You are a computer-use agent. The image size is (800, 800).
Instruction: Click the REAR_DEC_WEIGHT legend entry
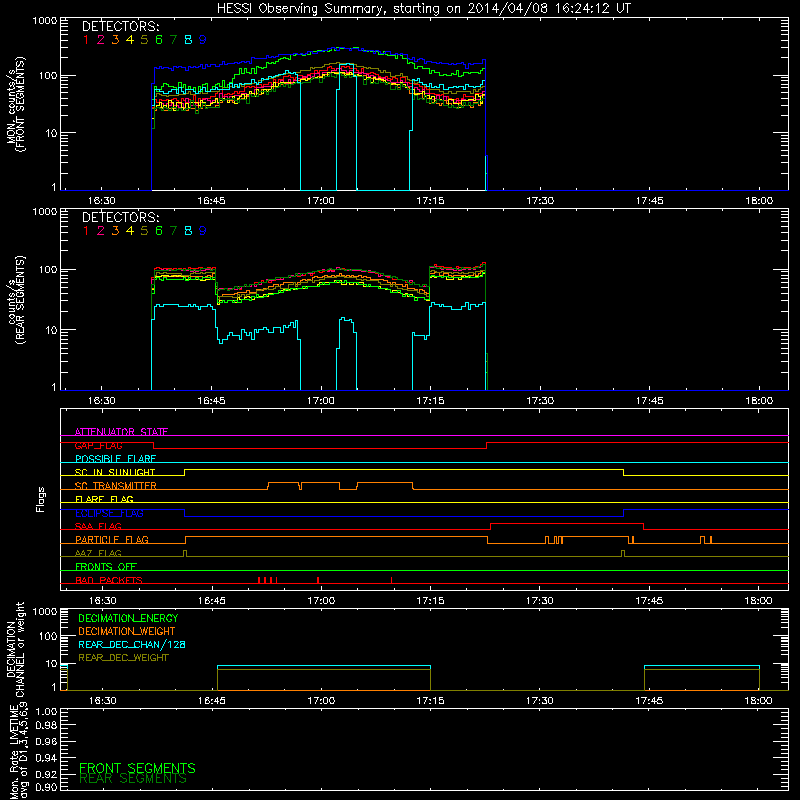coord(123,658)
